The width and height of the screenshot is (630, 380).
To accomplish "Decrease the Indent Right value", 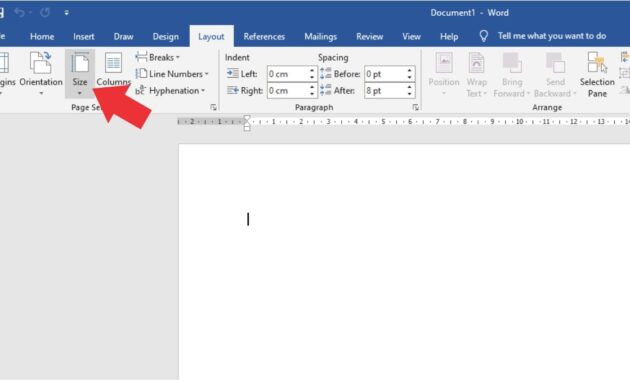I will [x=312, y=94].
